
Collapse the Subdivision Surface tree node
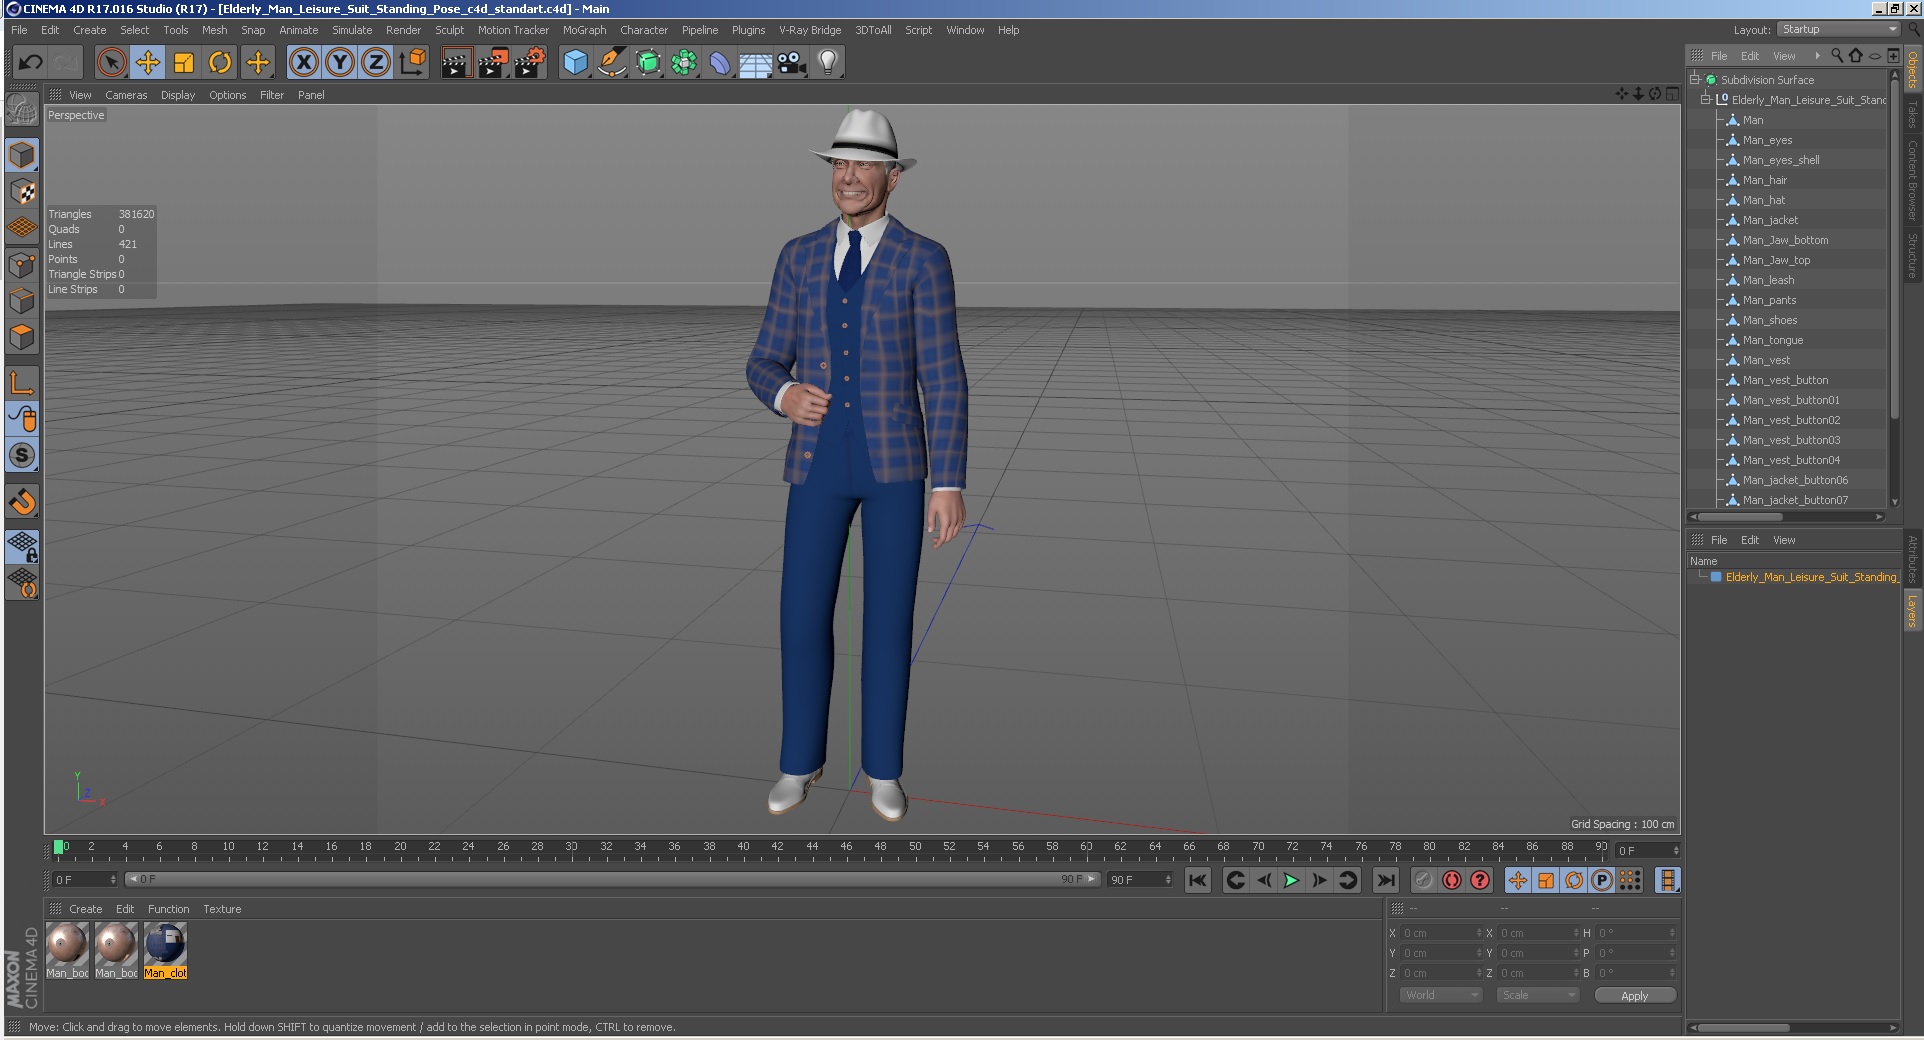click(1695, 80)
